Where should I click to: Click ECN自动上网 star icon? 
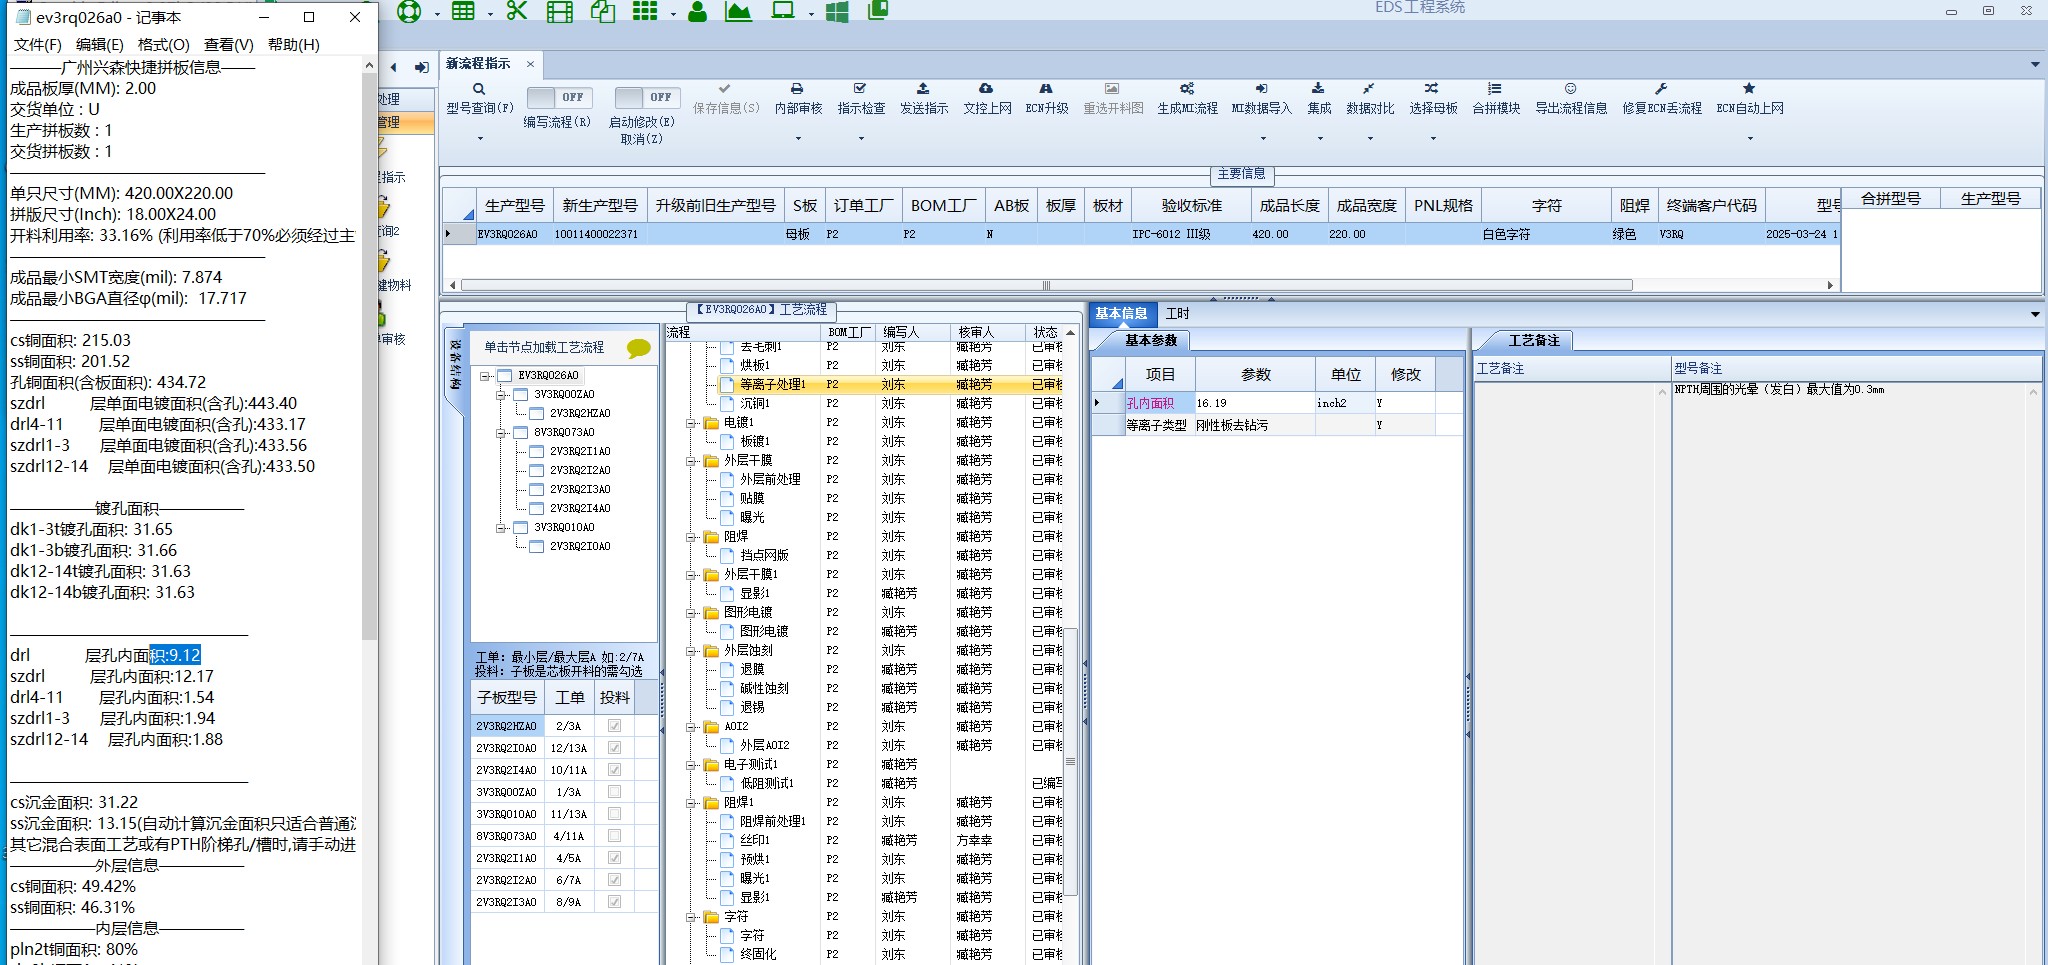coord(1749,89)
